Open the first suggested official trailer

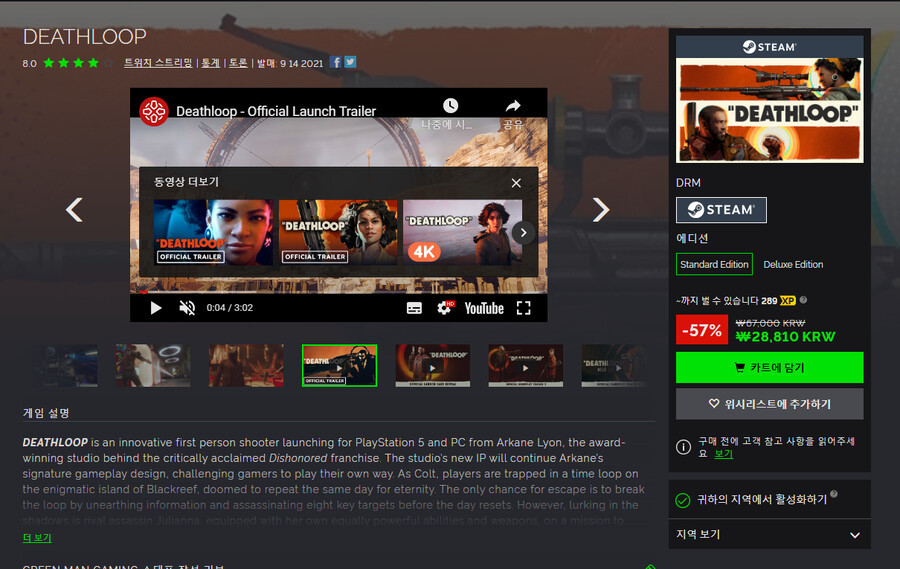point(214,232)
